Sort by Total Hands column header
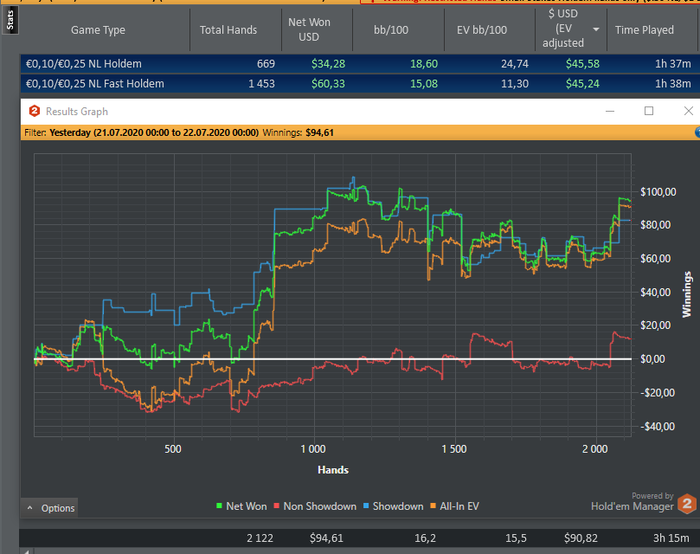 (228, 30)
